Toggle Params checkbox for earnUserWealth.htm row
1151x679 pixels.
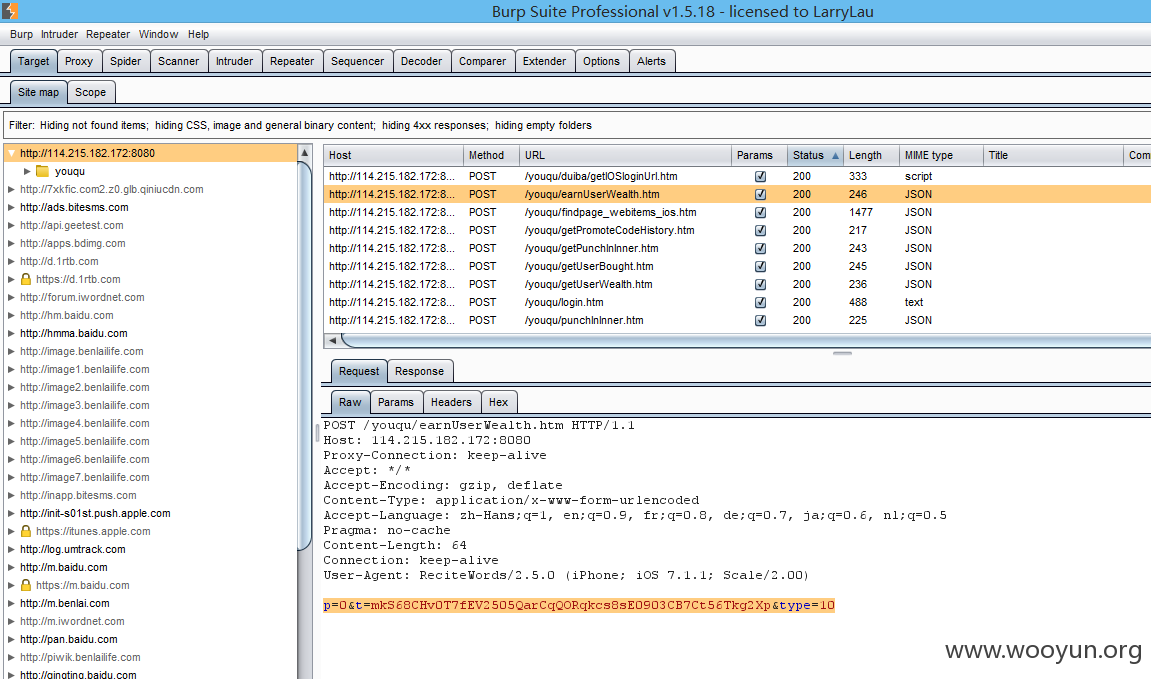760,195
